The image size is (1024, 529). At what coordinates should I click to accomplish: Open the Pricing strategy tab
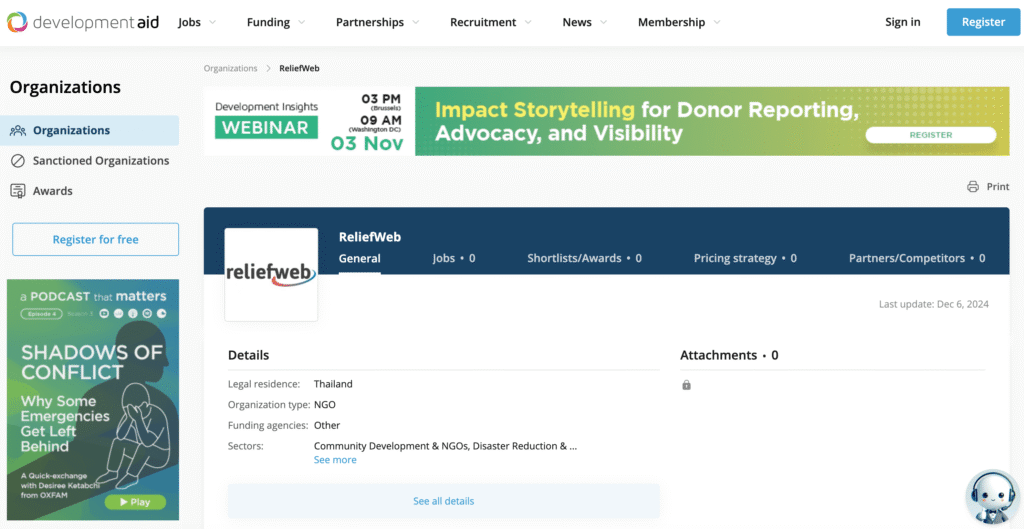click(745, 258)
